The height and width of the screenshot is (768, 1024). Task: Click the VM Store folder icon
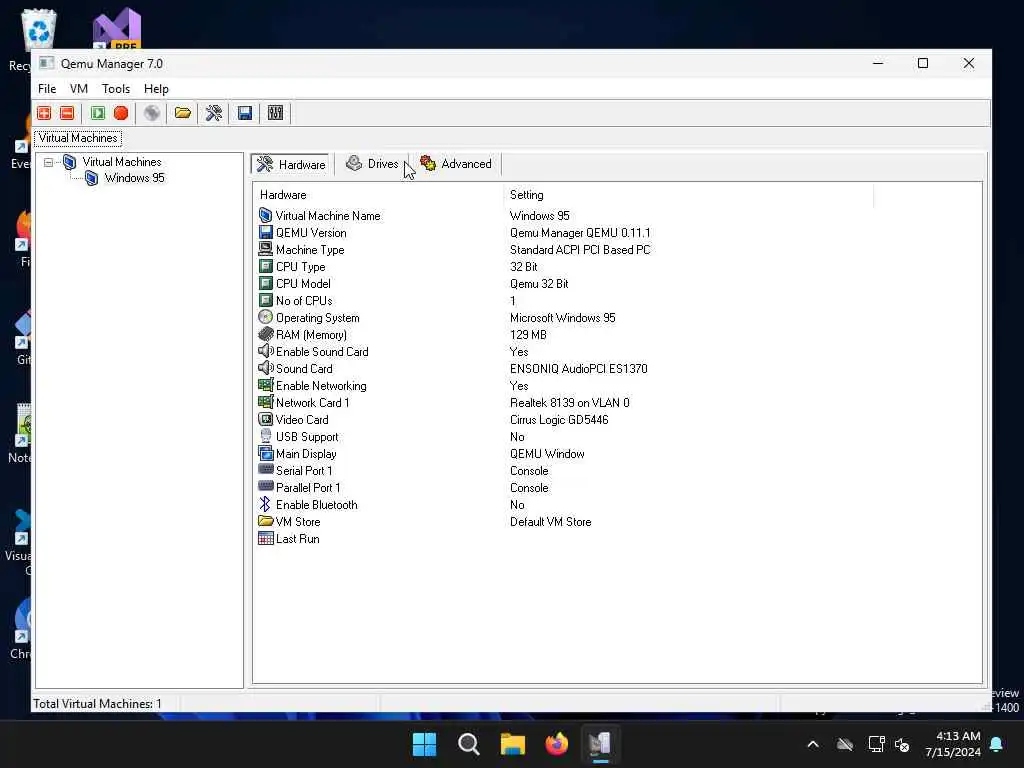(265, 521)
